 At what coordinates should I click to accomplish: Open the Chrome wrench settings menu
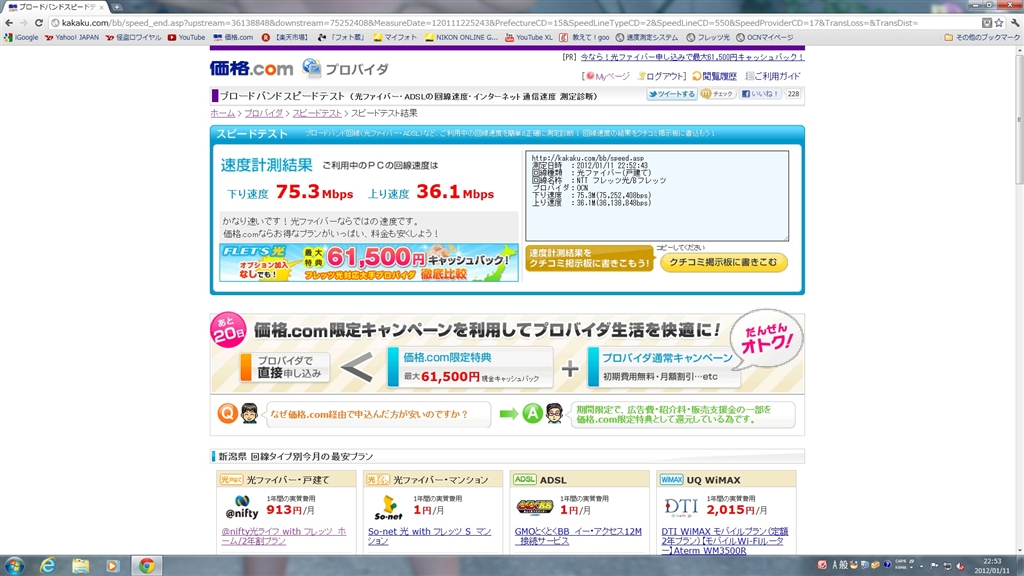tap(1015, 23)
